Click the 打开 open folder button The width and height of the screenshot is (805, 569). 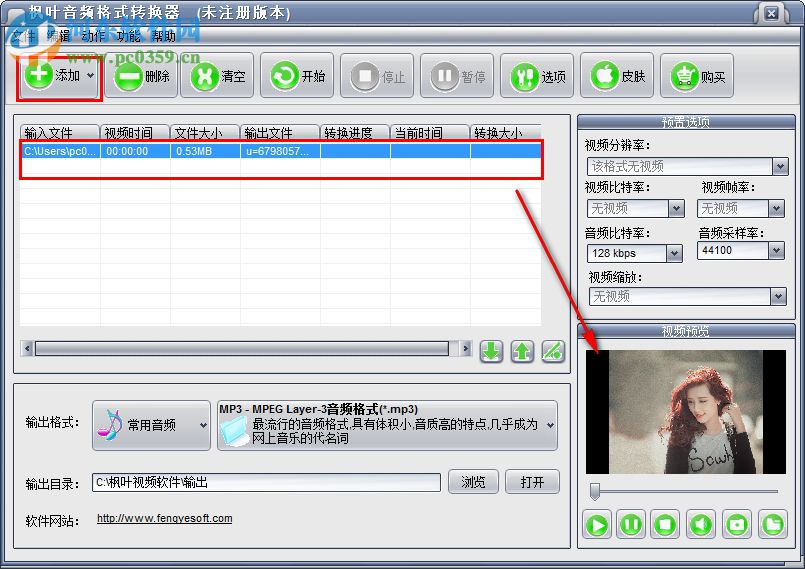[532, 482]
